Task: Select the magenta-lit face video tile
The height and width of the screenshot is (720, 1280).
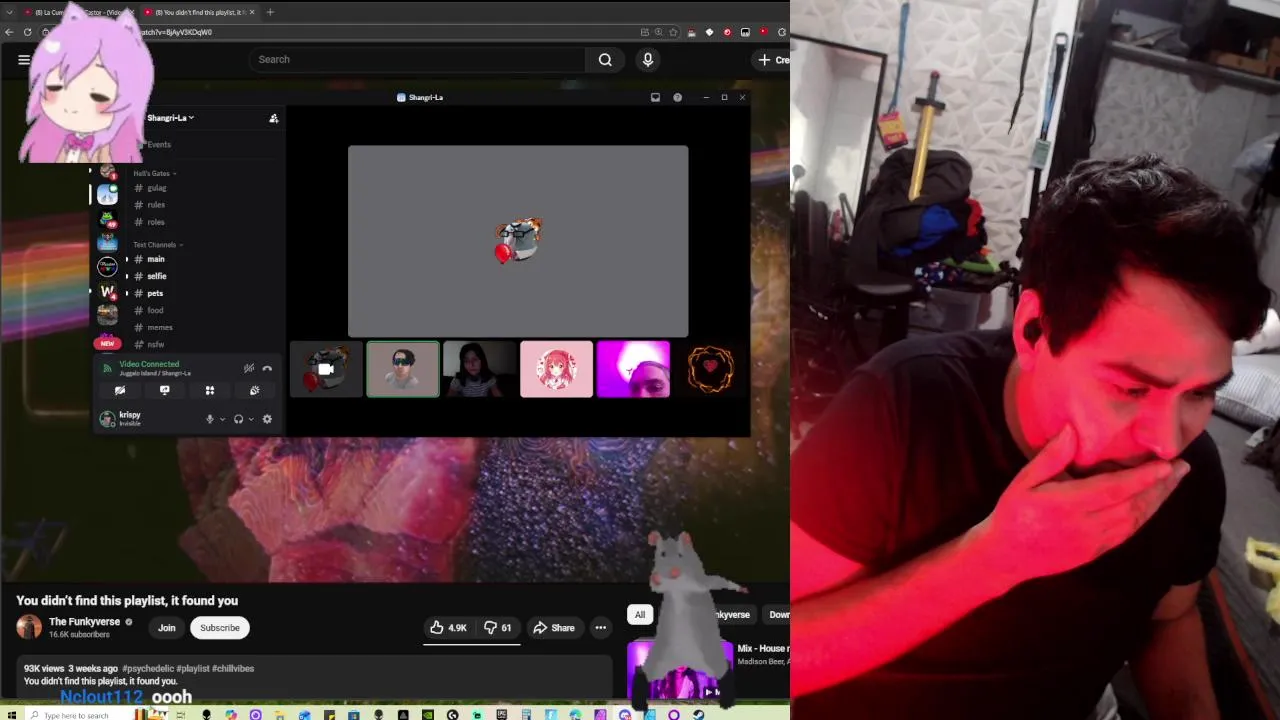Action: coord(633,369)
